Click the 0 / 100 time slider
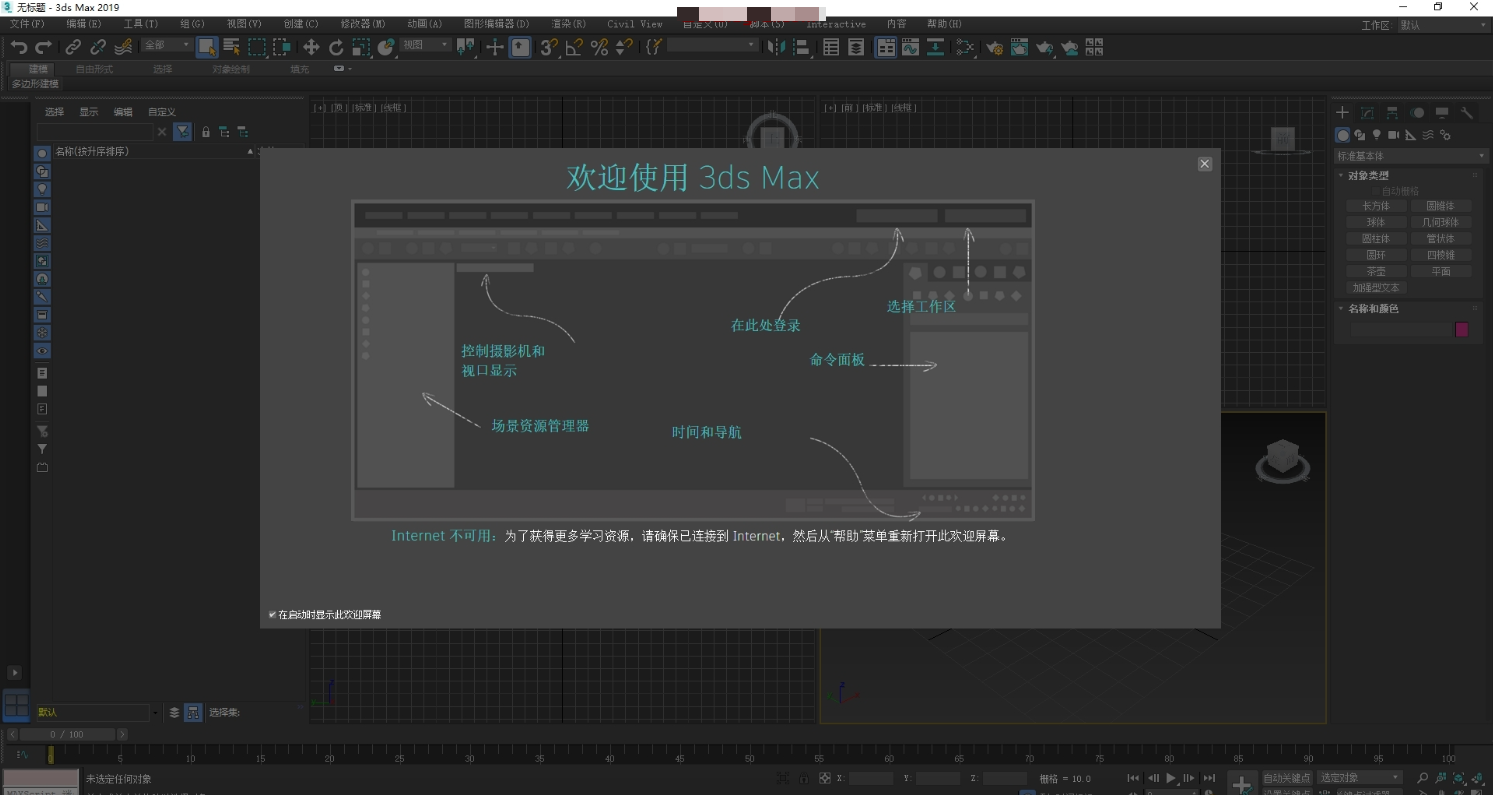1493x795 pixels. (x=67, y=734)
